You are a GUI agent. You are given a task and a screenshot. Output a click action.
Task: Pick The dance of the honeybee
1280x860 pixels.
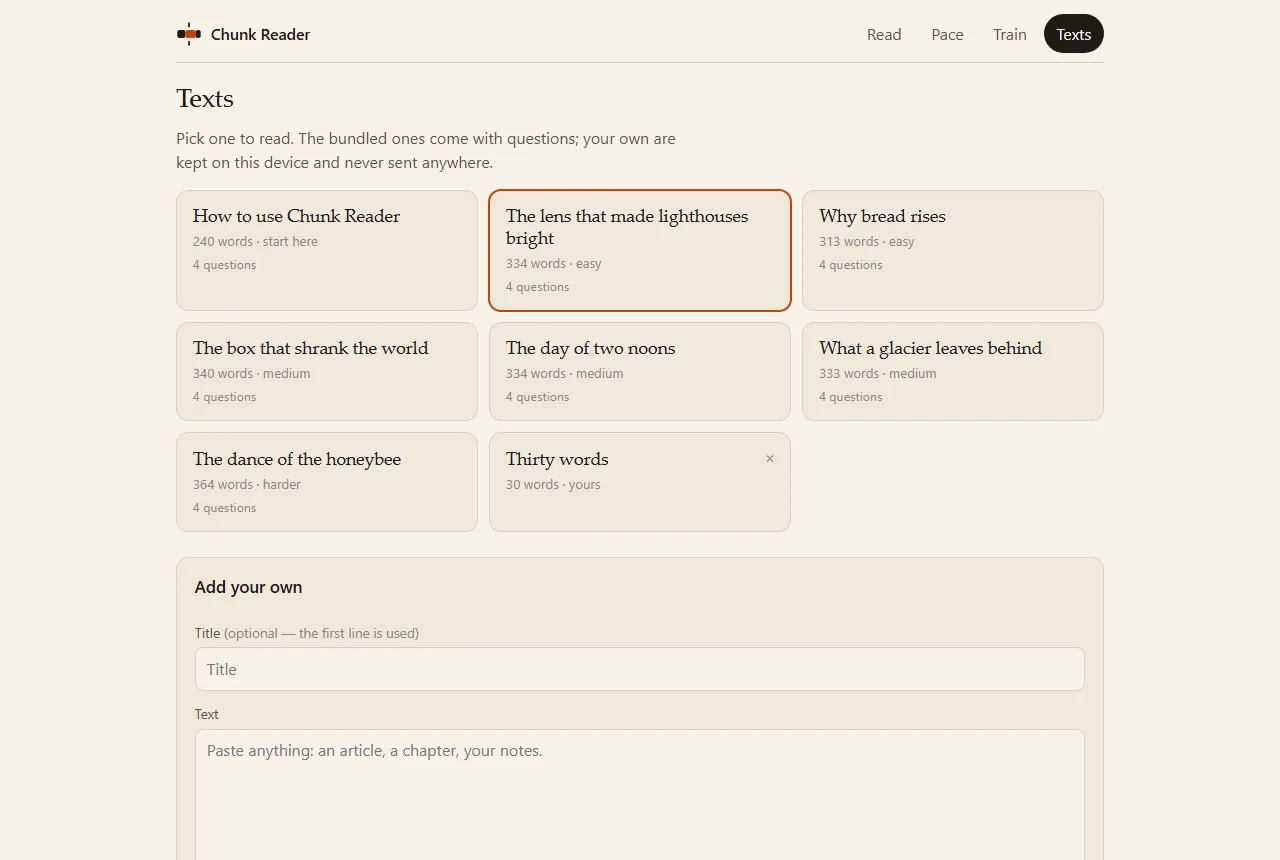pyautogui.click(x=327, y=482)
